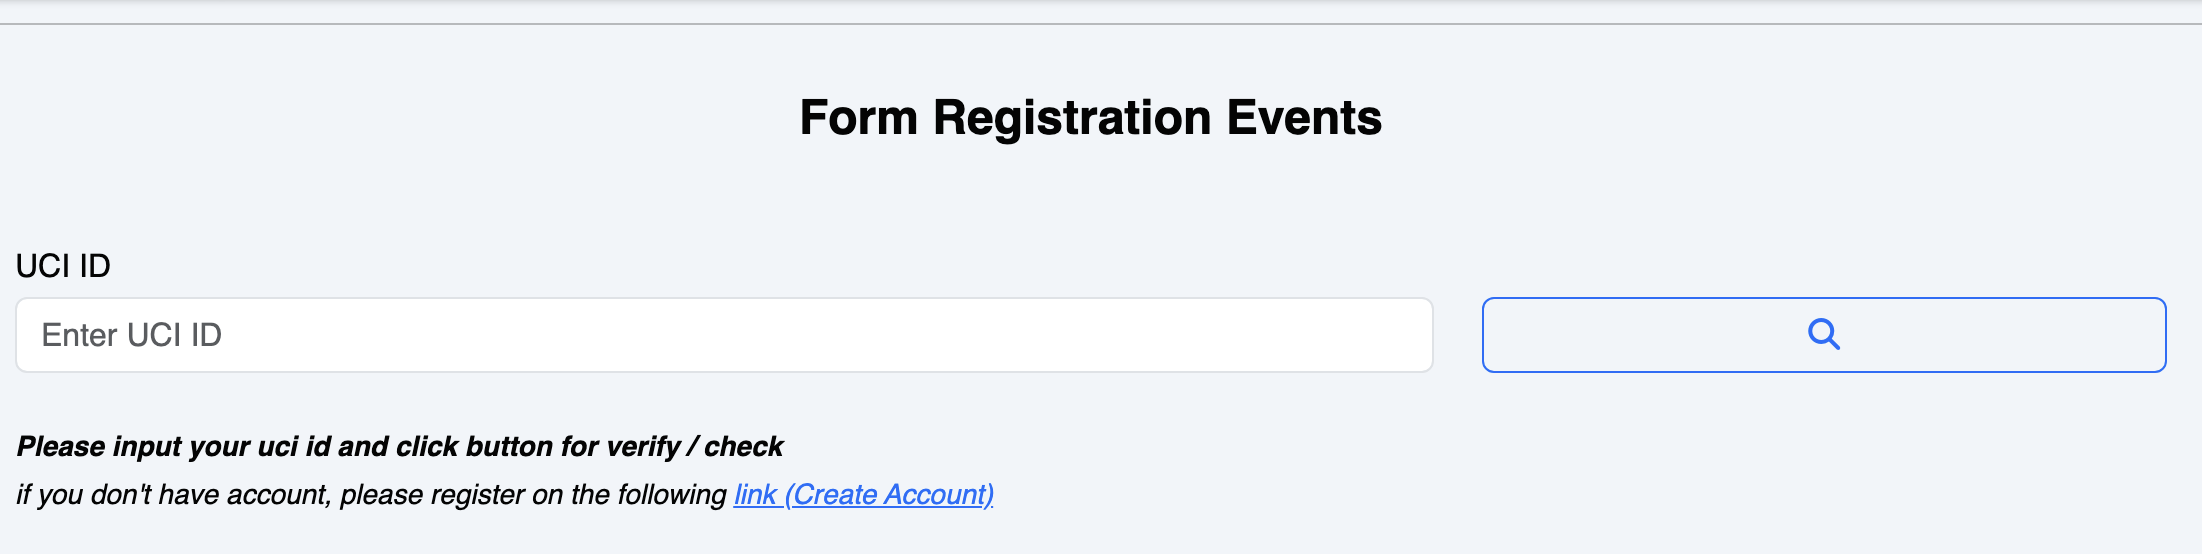This screenshot has width=2202, height=554.
Task: Select the "Enter UCI ID" placeholder input
Action: 724,335
